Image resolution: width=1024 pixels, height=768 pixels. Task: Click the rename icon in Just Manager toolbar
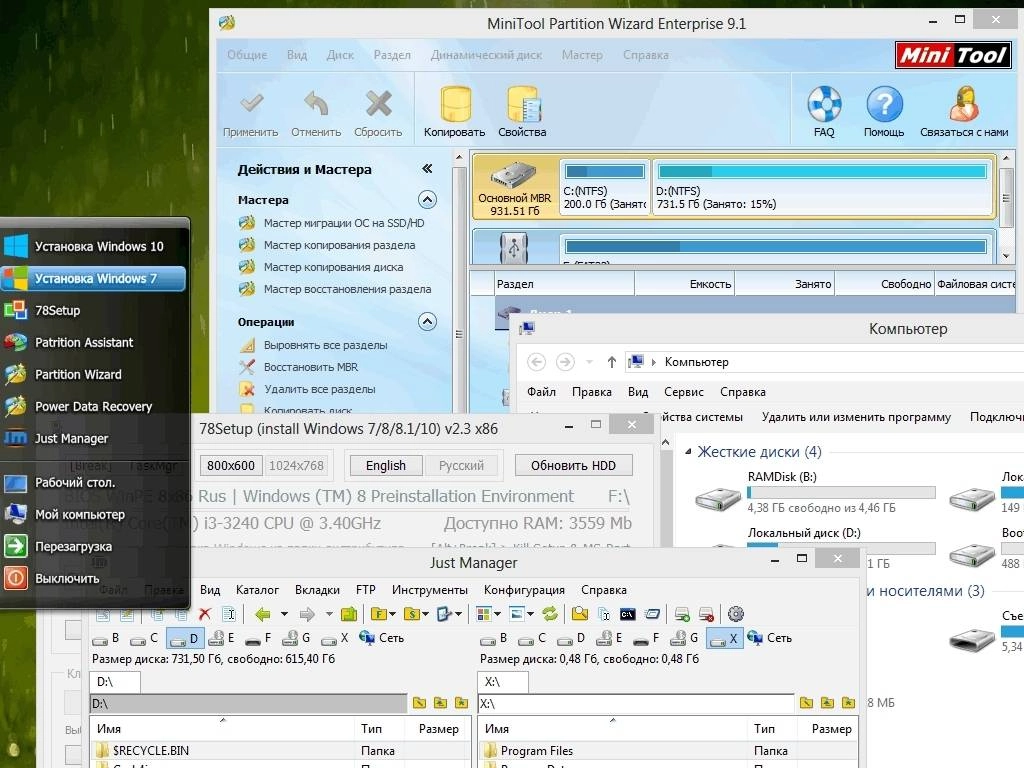pos(229,614)
